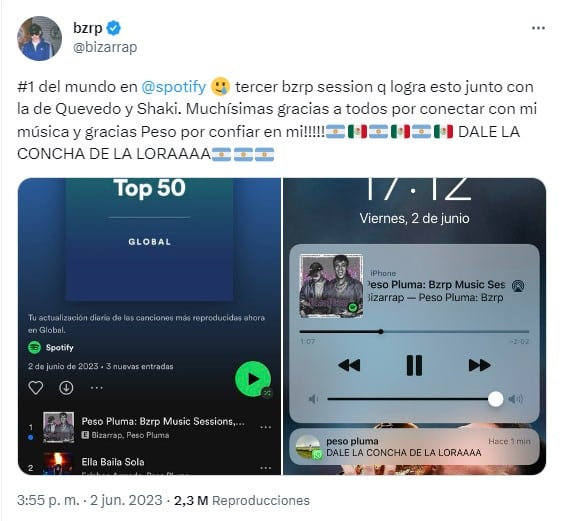561x521 pixels.
Task: Toggle the shuffle badge on the play button
Action: coord(267,393)
